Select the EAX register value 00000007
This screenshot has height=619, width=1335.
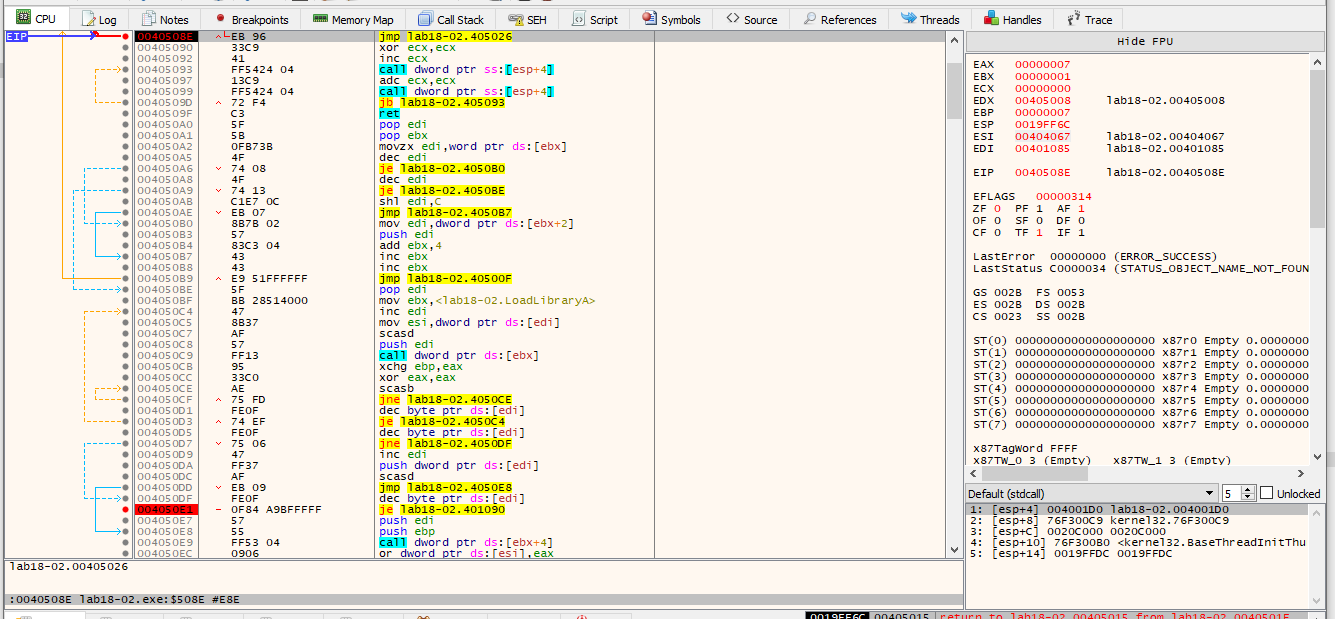1043,64
